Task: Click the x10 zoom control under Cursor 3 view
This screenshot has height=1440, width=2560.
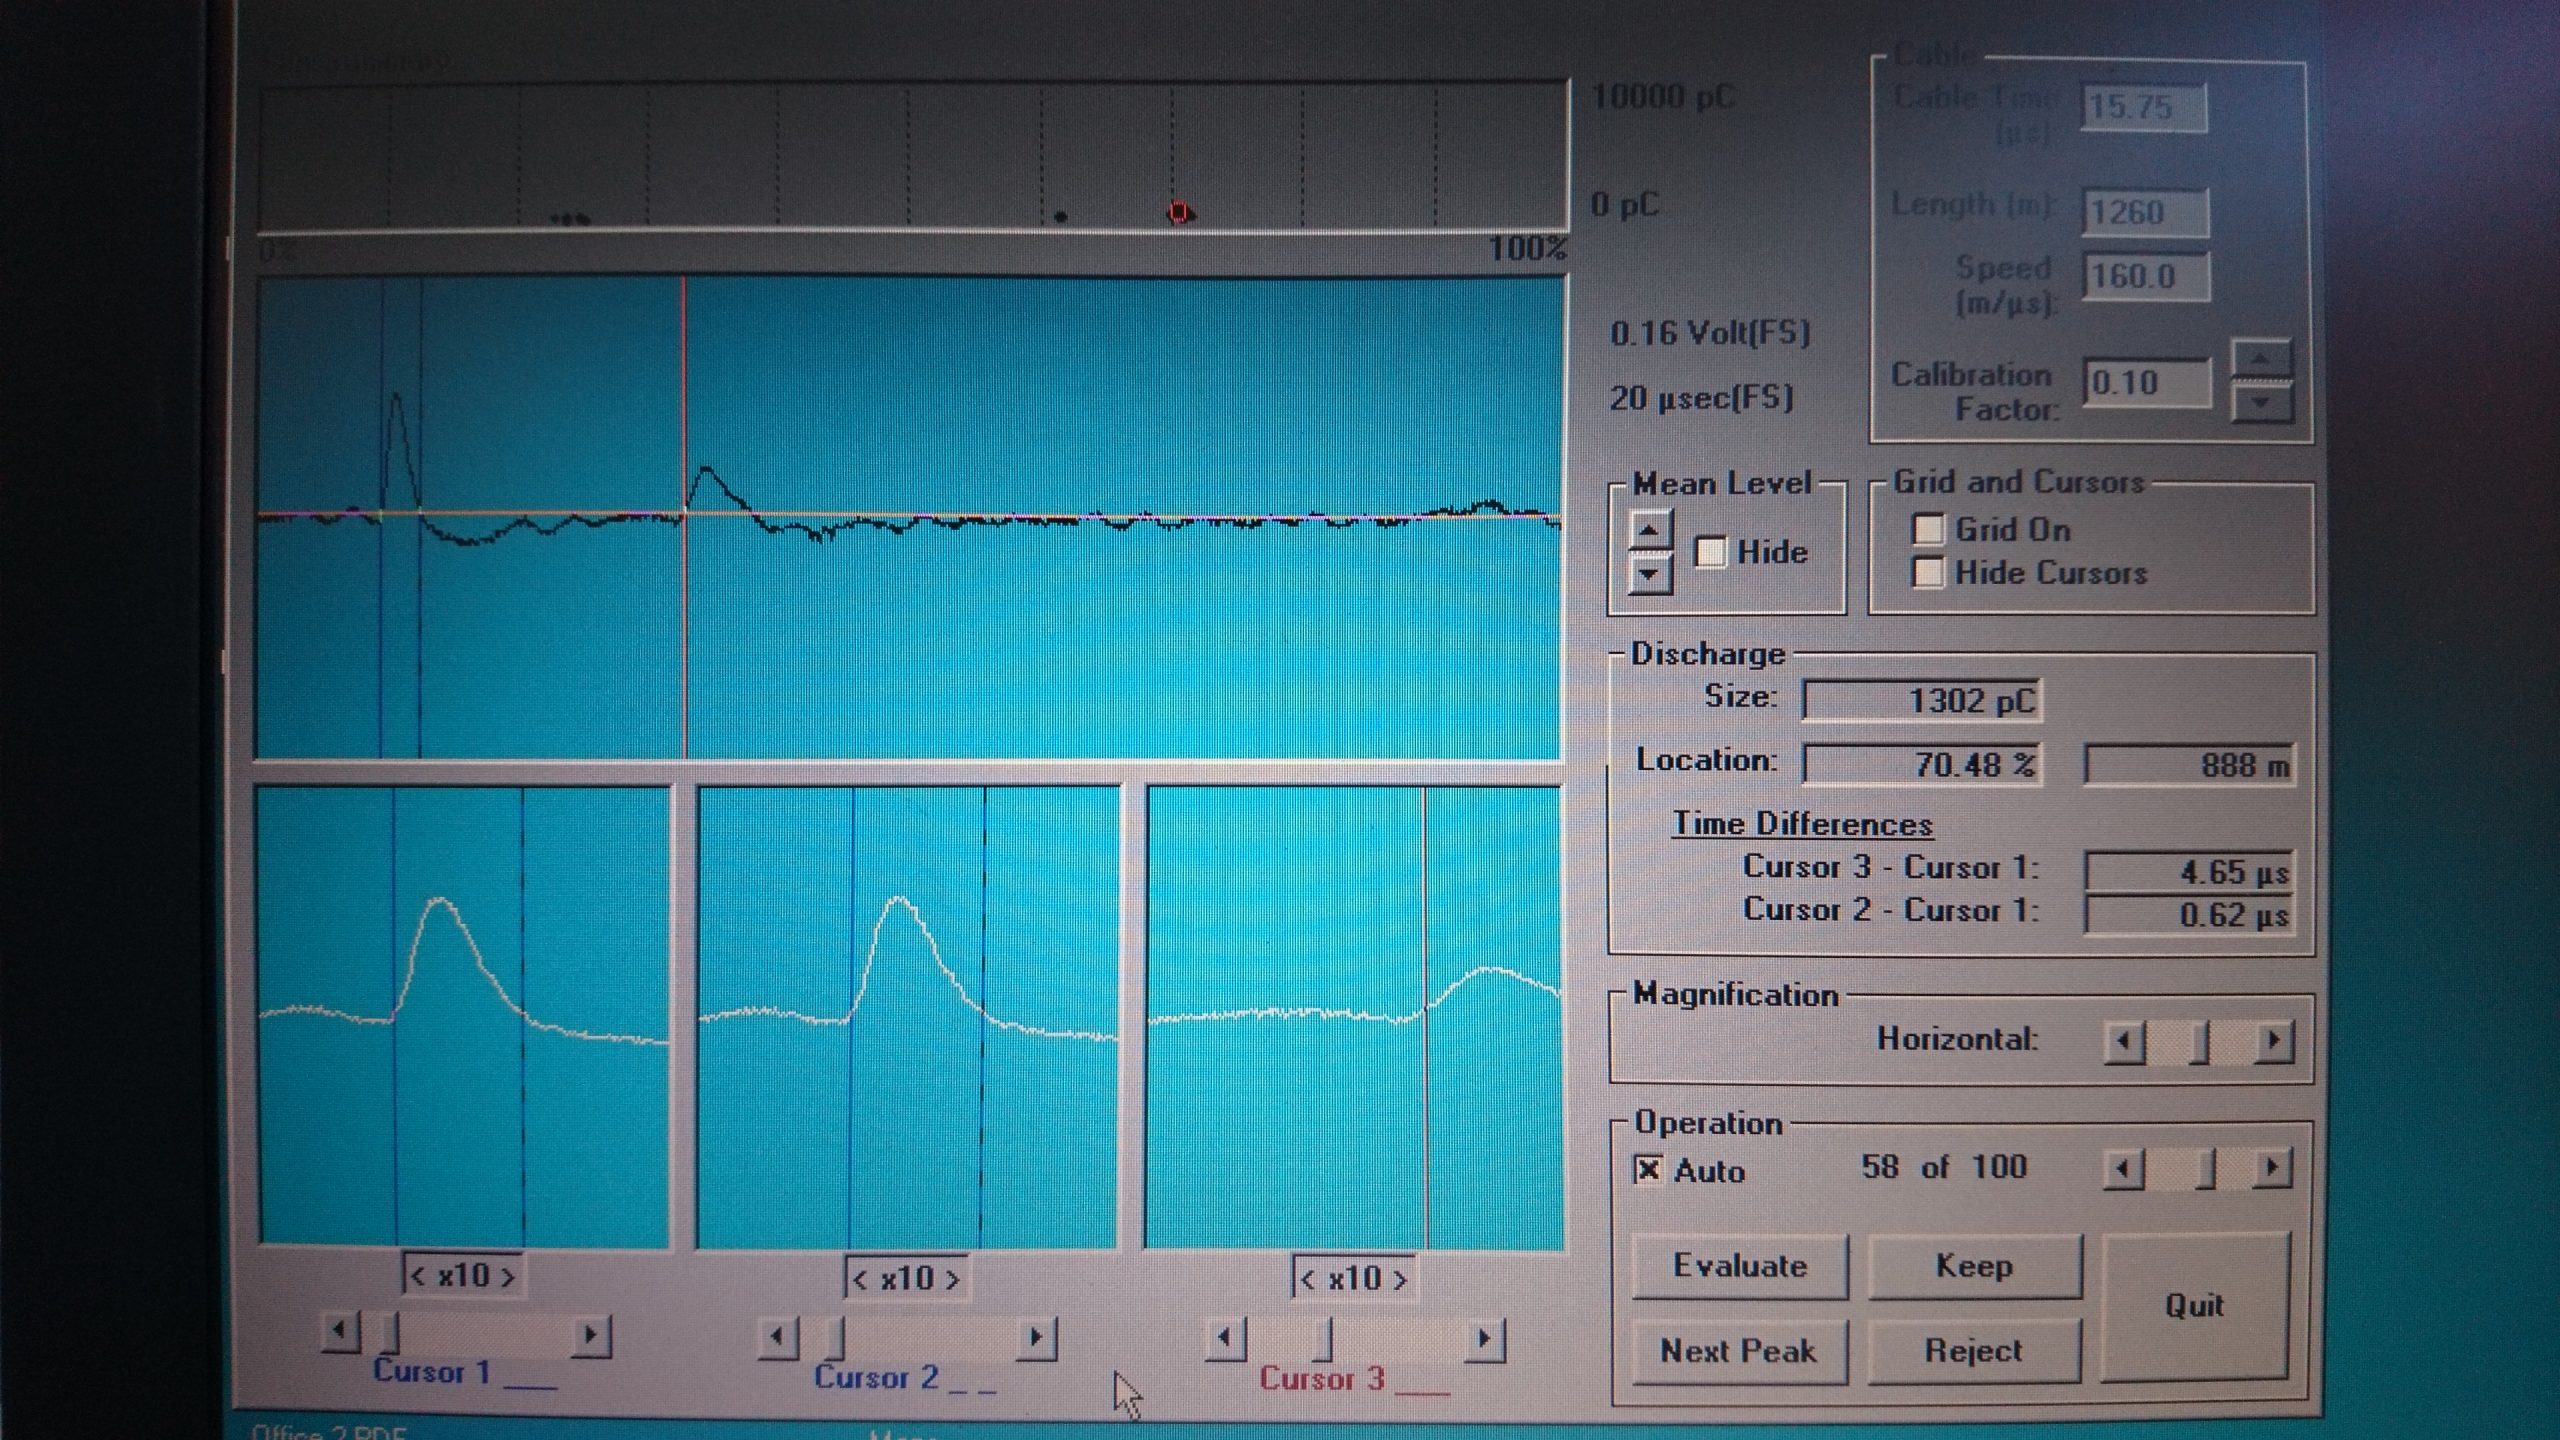Action: pos(1354,1278)
